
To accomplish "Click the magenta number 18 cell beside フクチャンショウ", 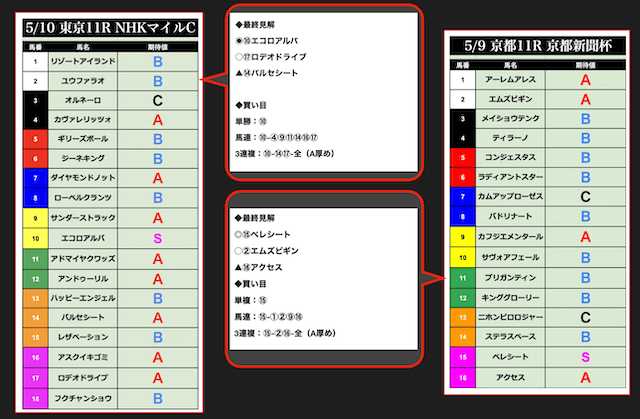I will tap(36, 399).
